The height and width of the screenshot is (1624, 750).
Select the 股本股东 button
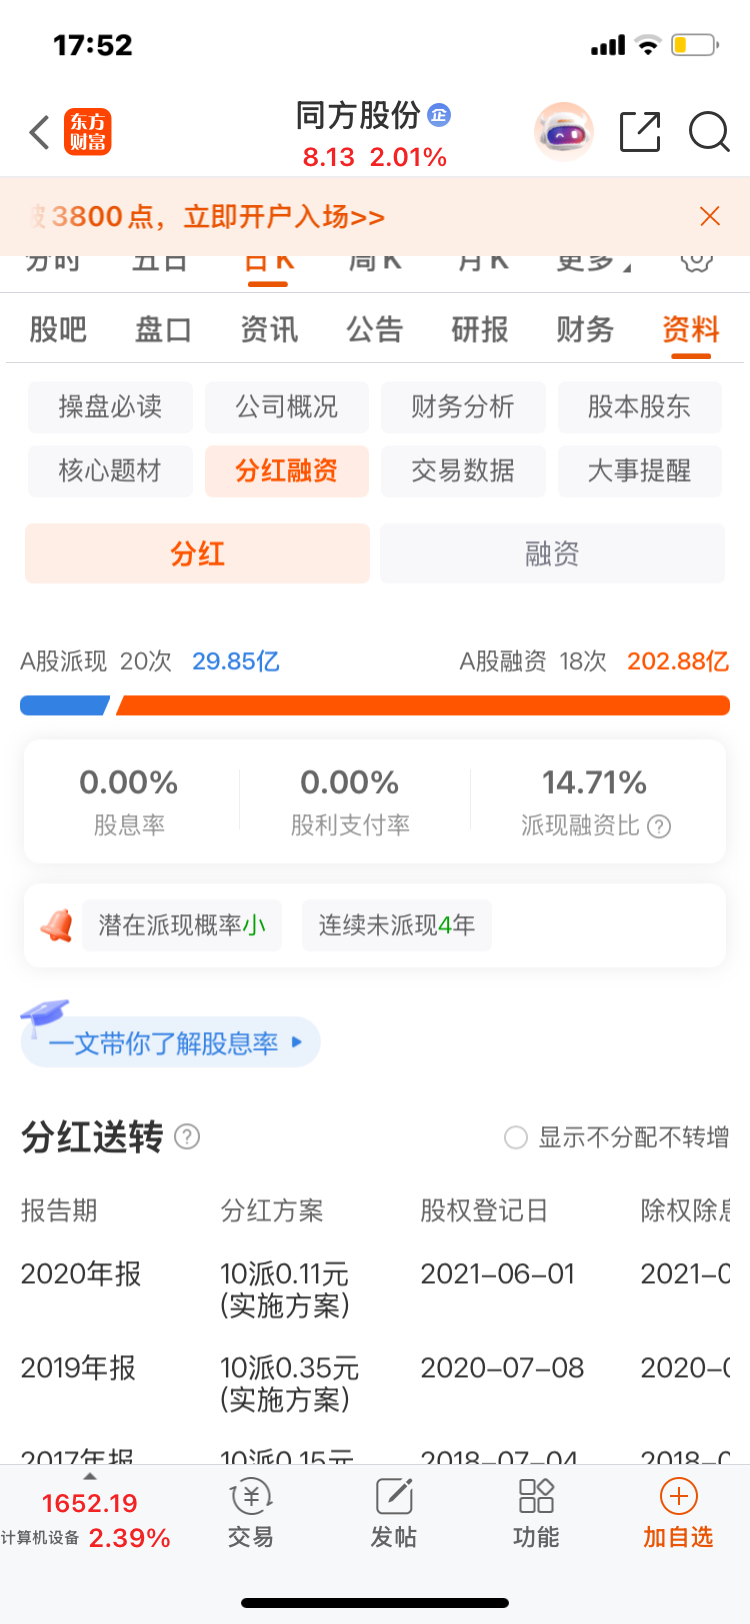(x=639, y=407)
